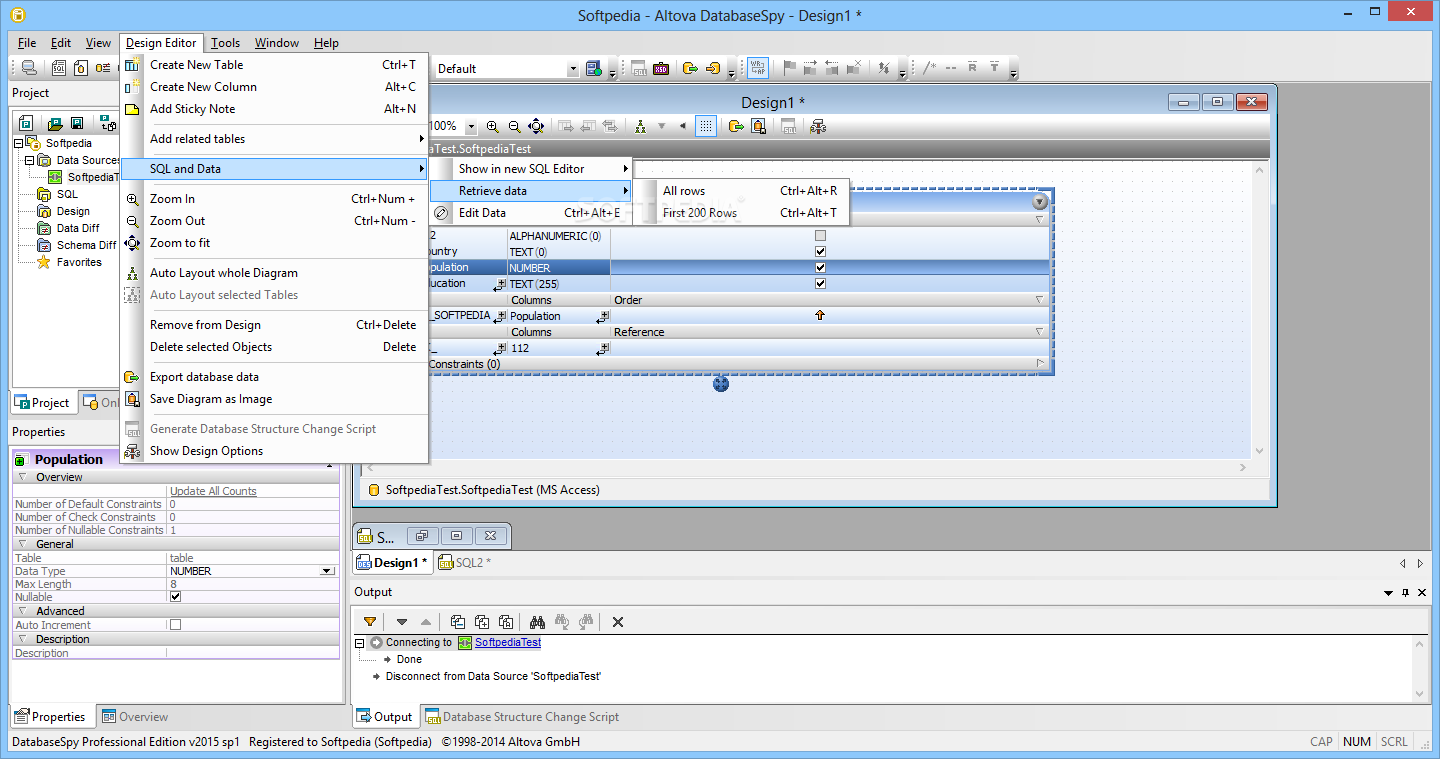Click the save project icon in Project toolbar
This screenshot has height=759, width=1440.
click(x=76, y=123)
